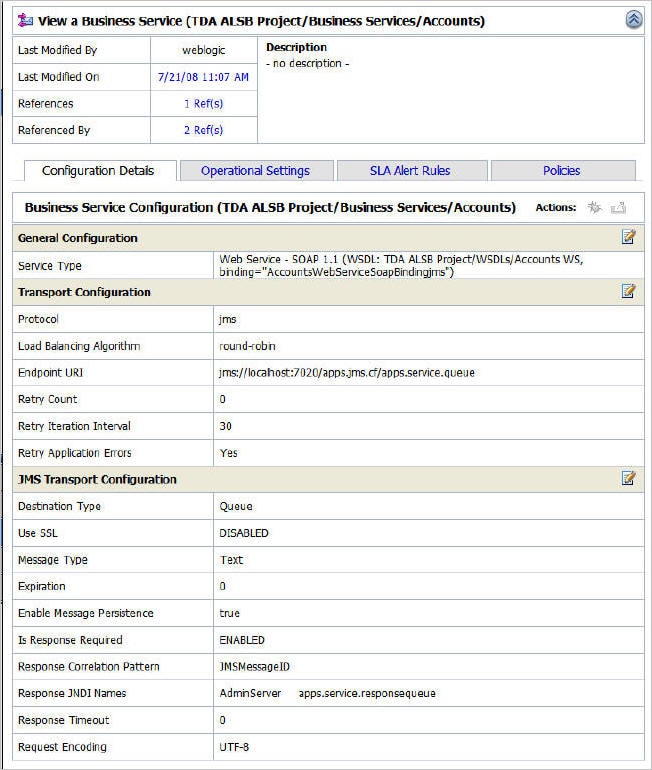Viewport: 652px width, 770px height.
Task: Click the '- no description -' text
Action: click(x=308, y=63)
